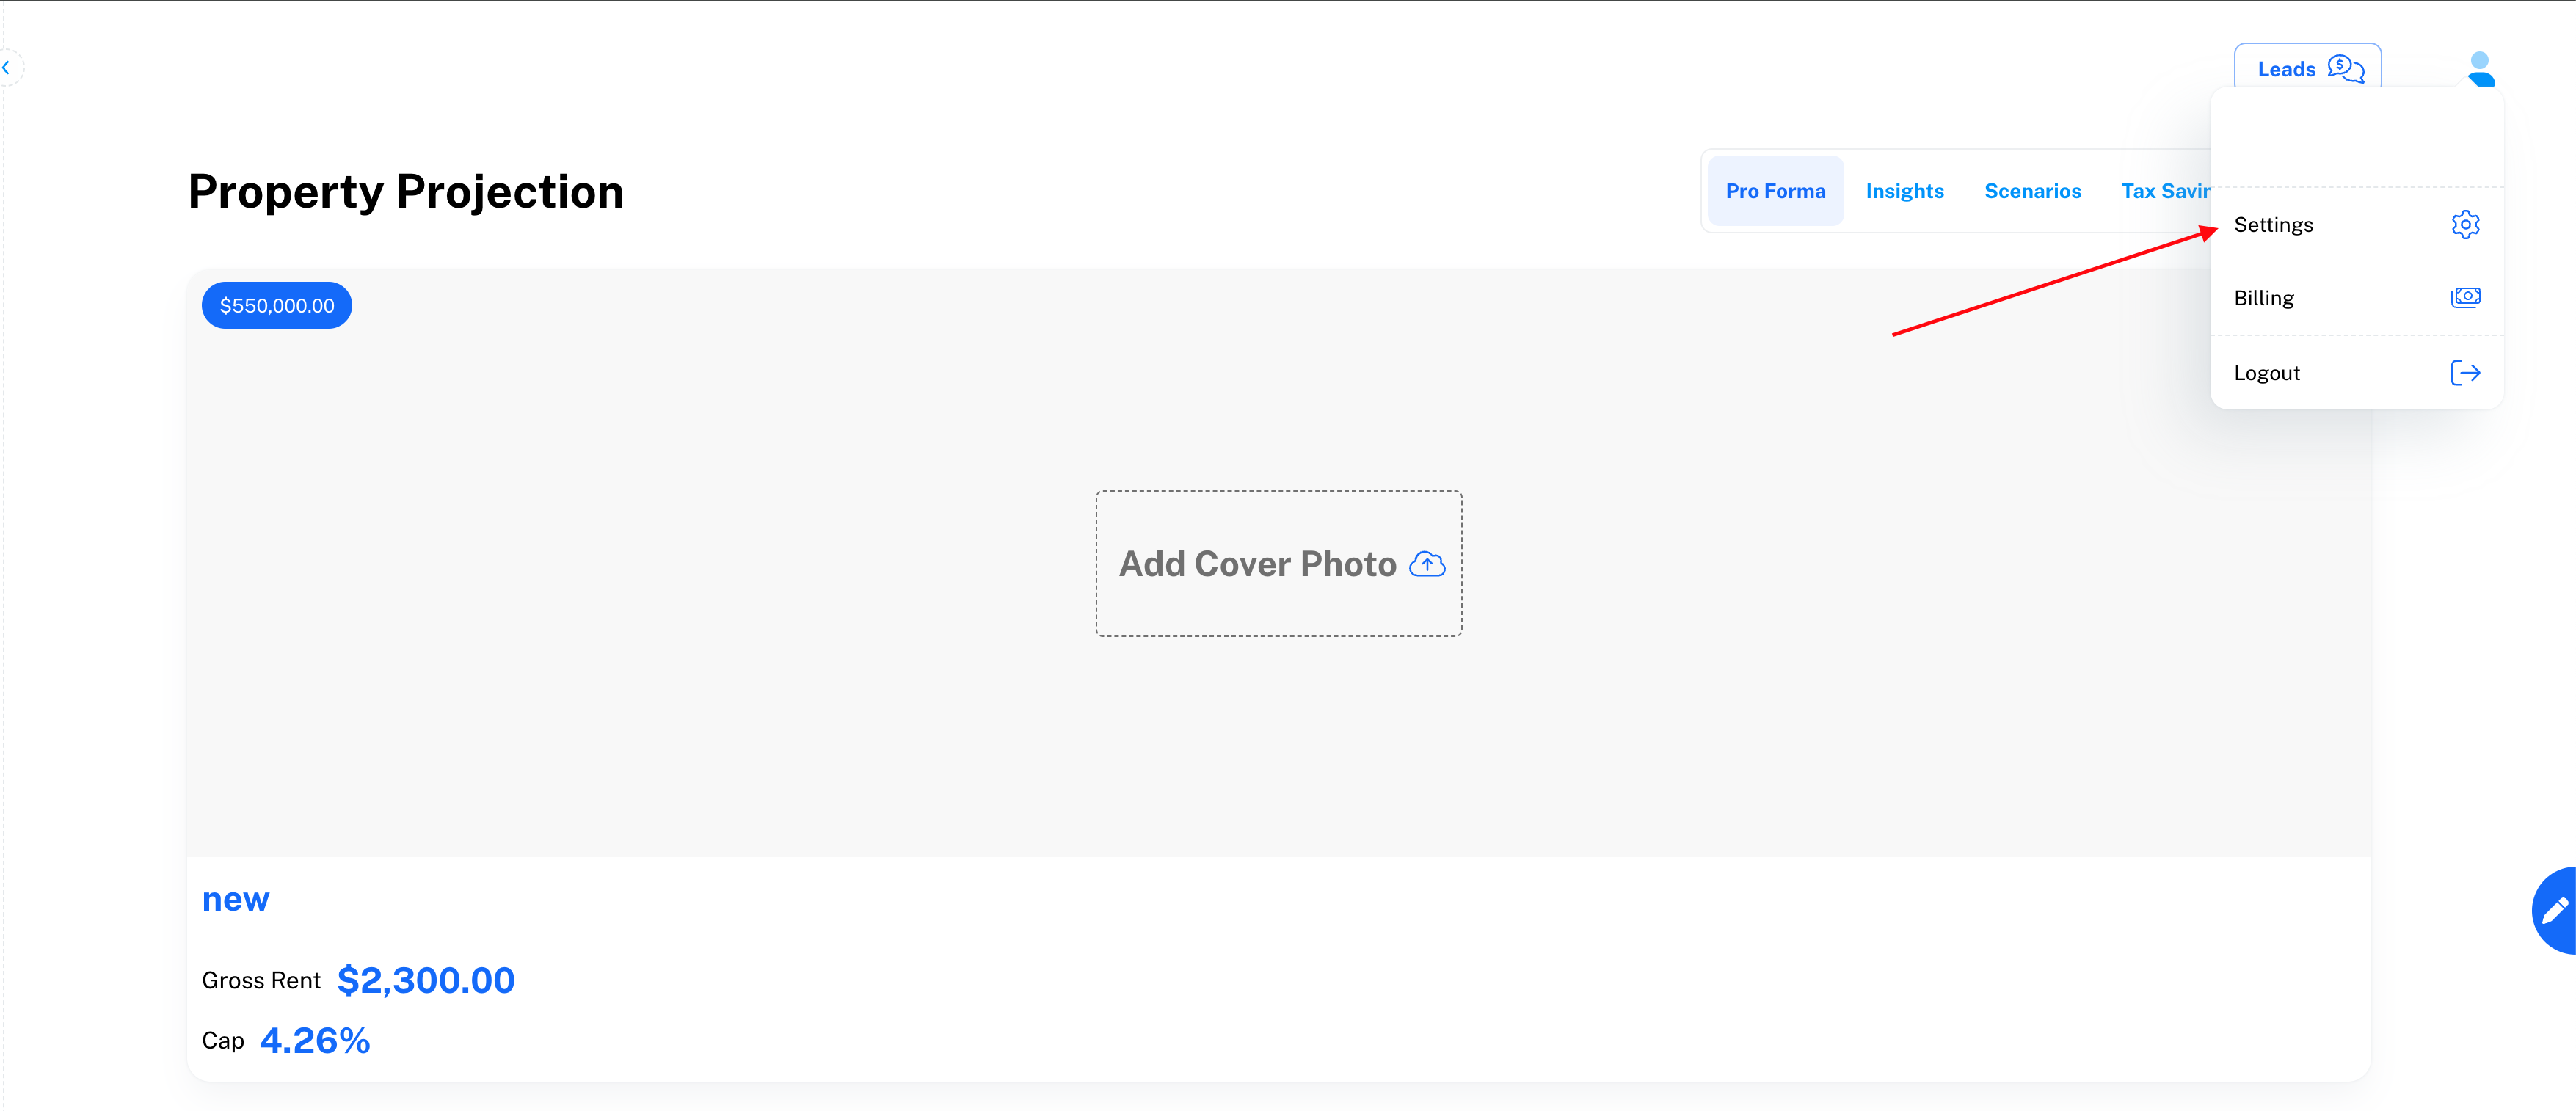2576x1111 pixels.
Task: Click the $2,300.00 Gross Rent value
Action: click(426, 980)
